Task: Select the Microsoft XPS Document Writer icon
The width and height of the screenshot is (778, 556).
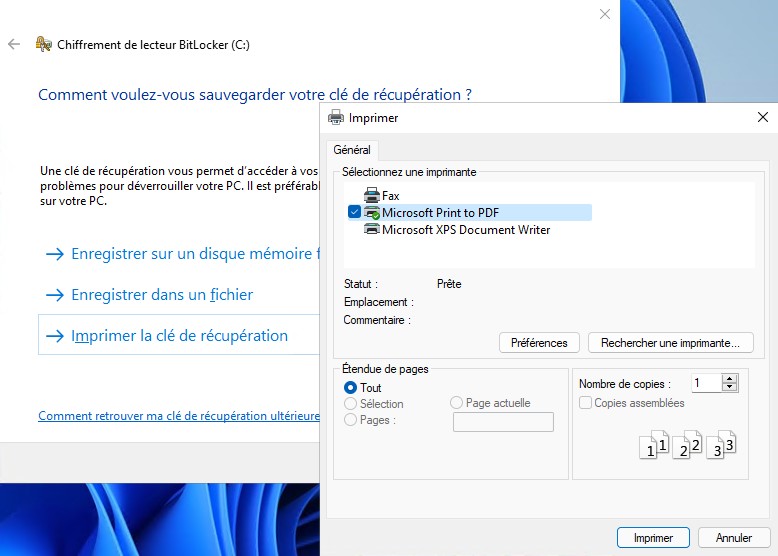Action: (372, 229)
